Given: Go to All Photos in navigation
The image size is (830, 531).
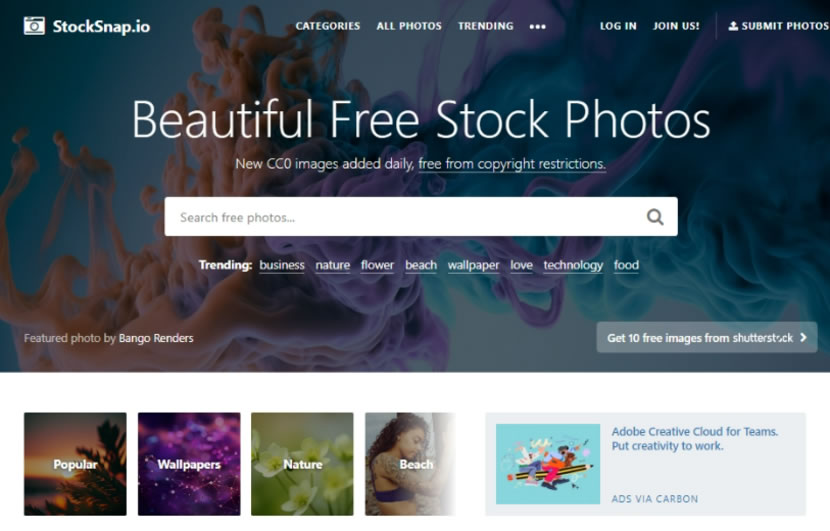Looking at the screenshot, I should coord(409,26).
